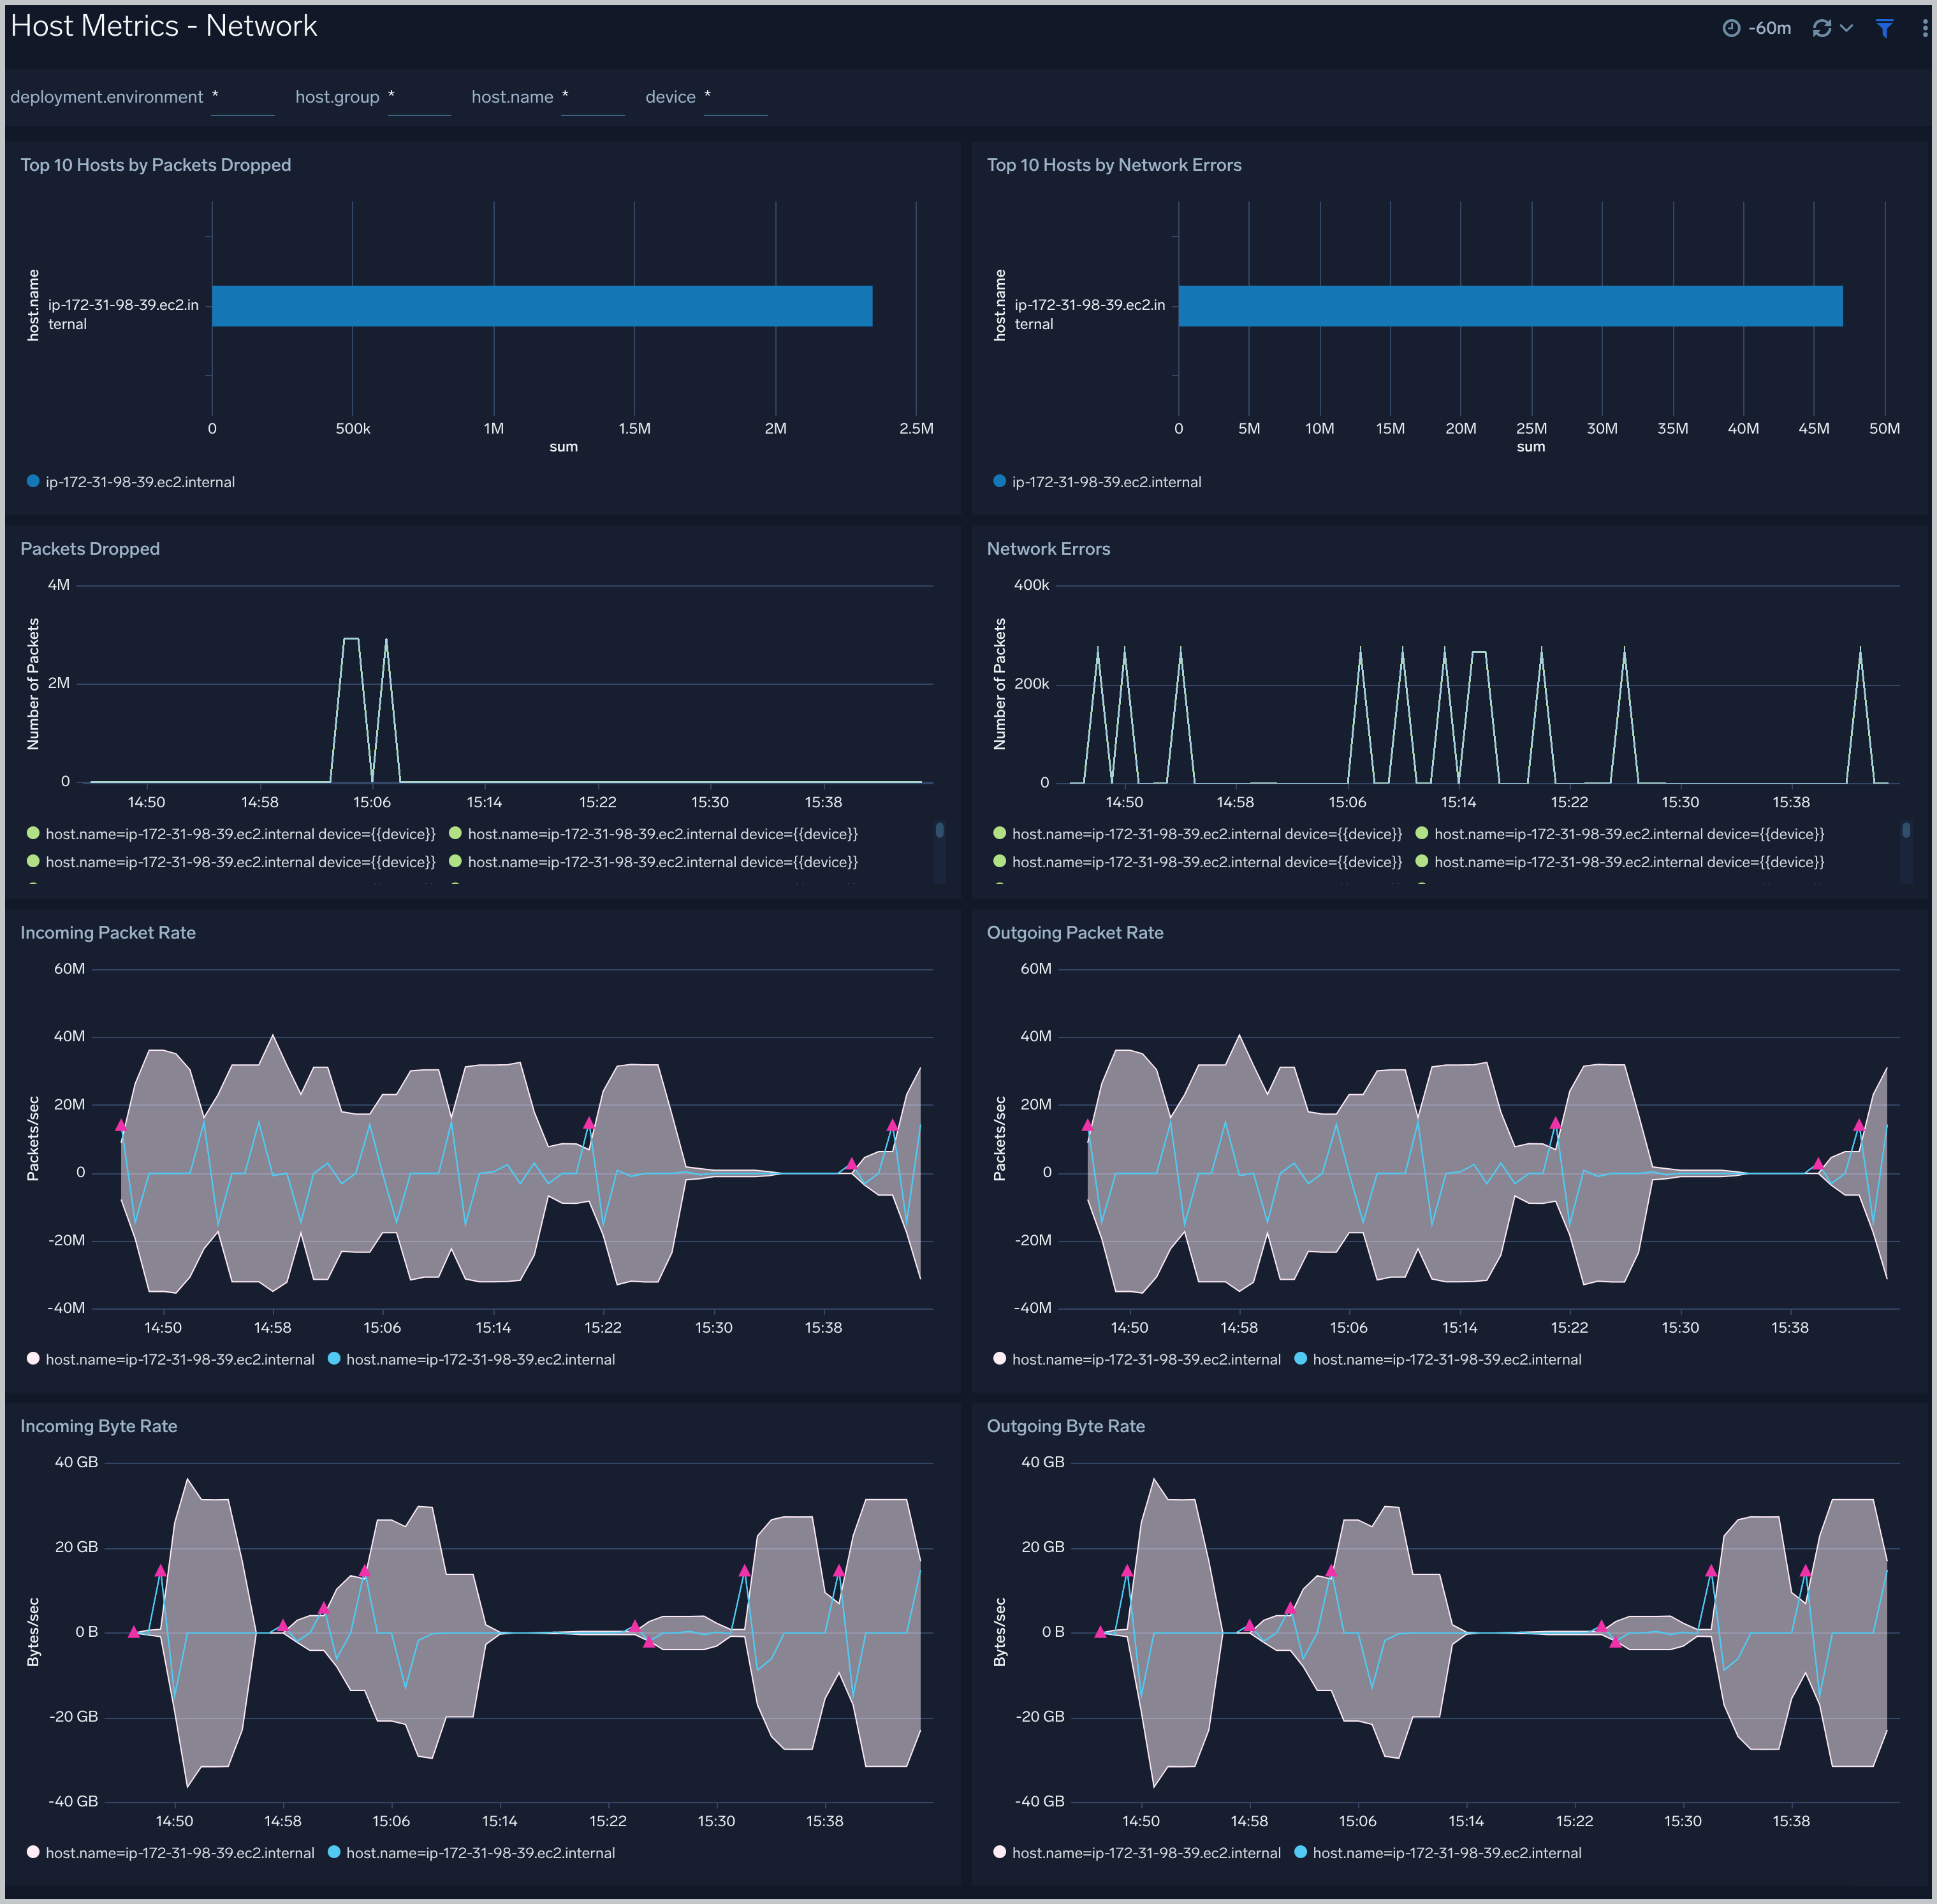1937x1904 pixels.
Task: Click the Network Errors legend scrollbar
Action: (x=1906, y=830)
